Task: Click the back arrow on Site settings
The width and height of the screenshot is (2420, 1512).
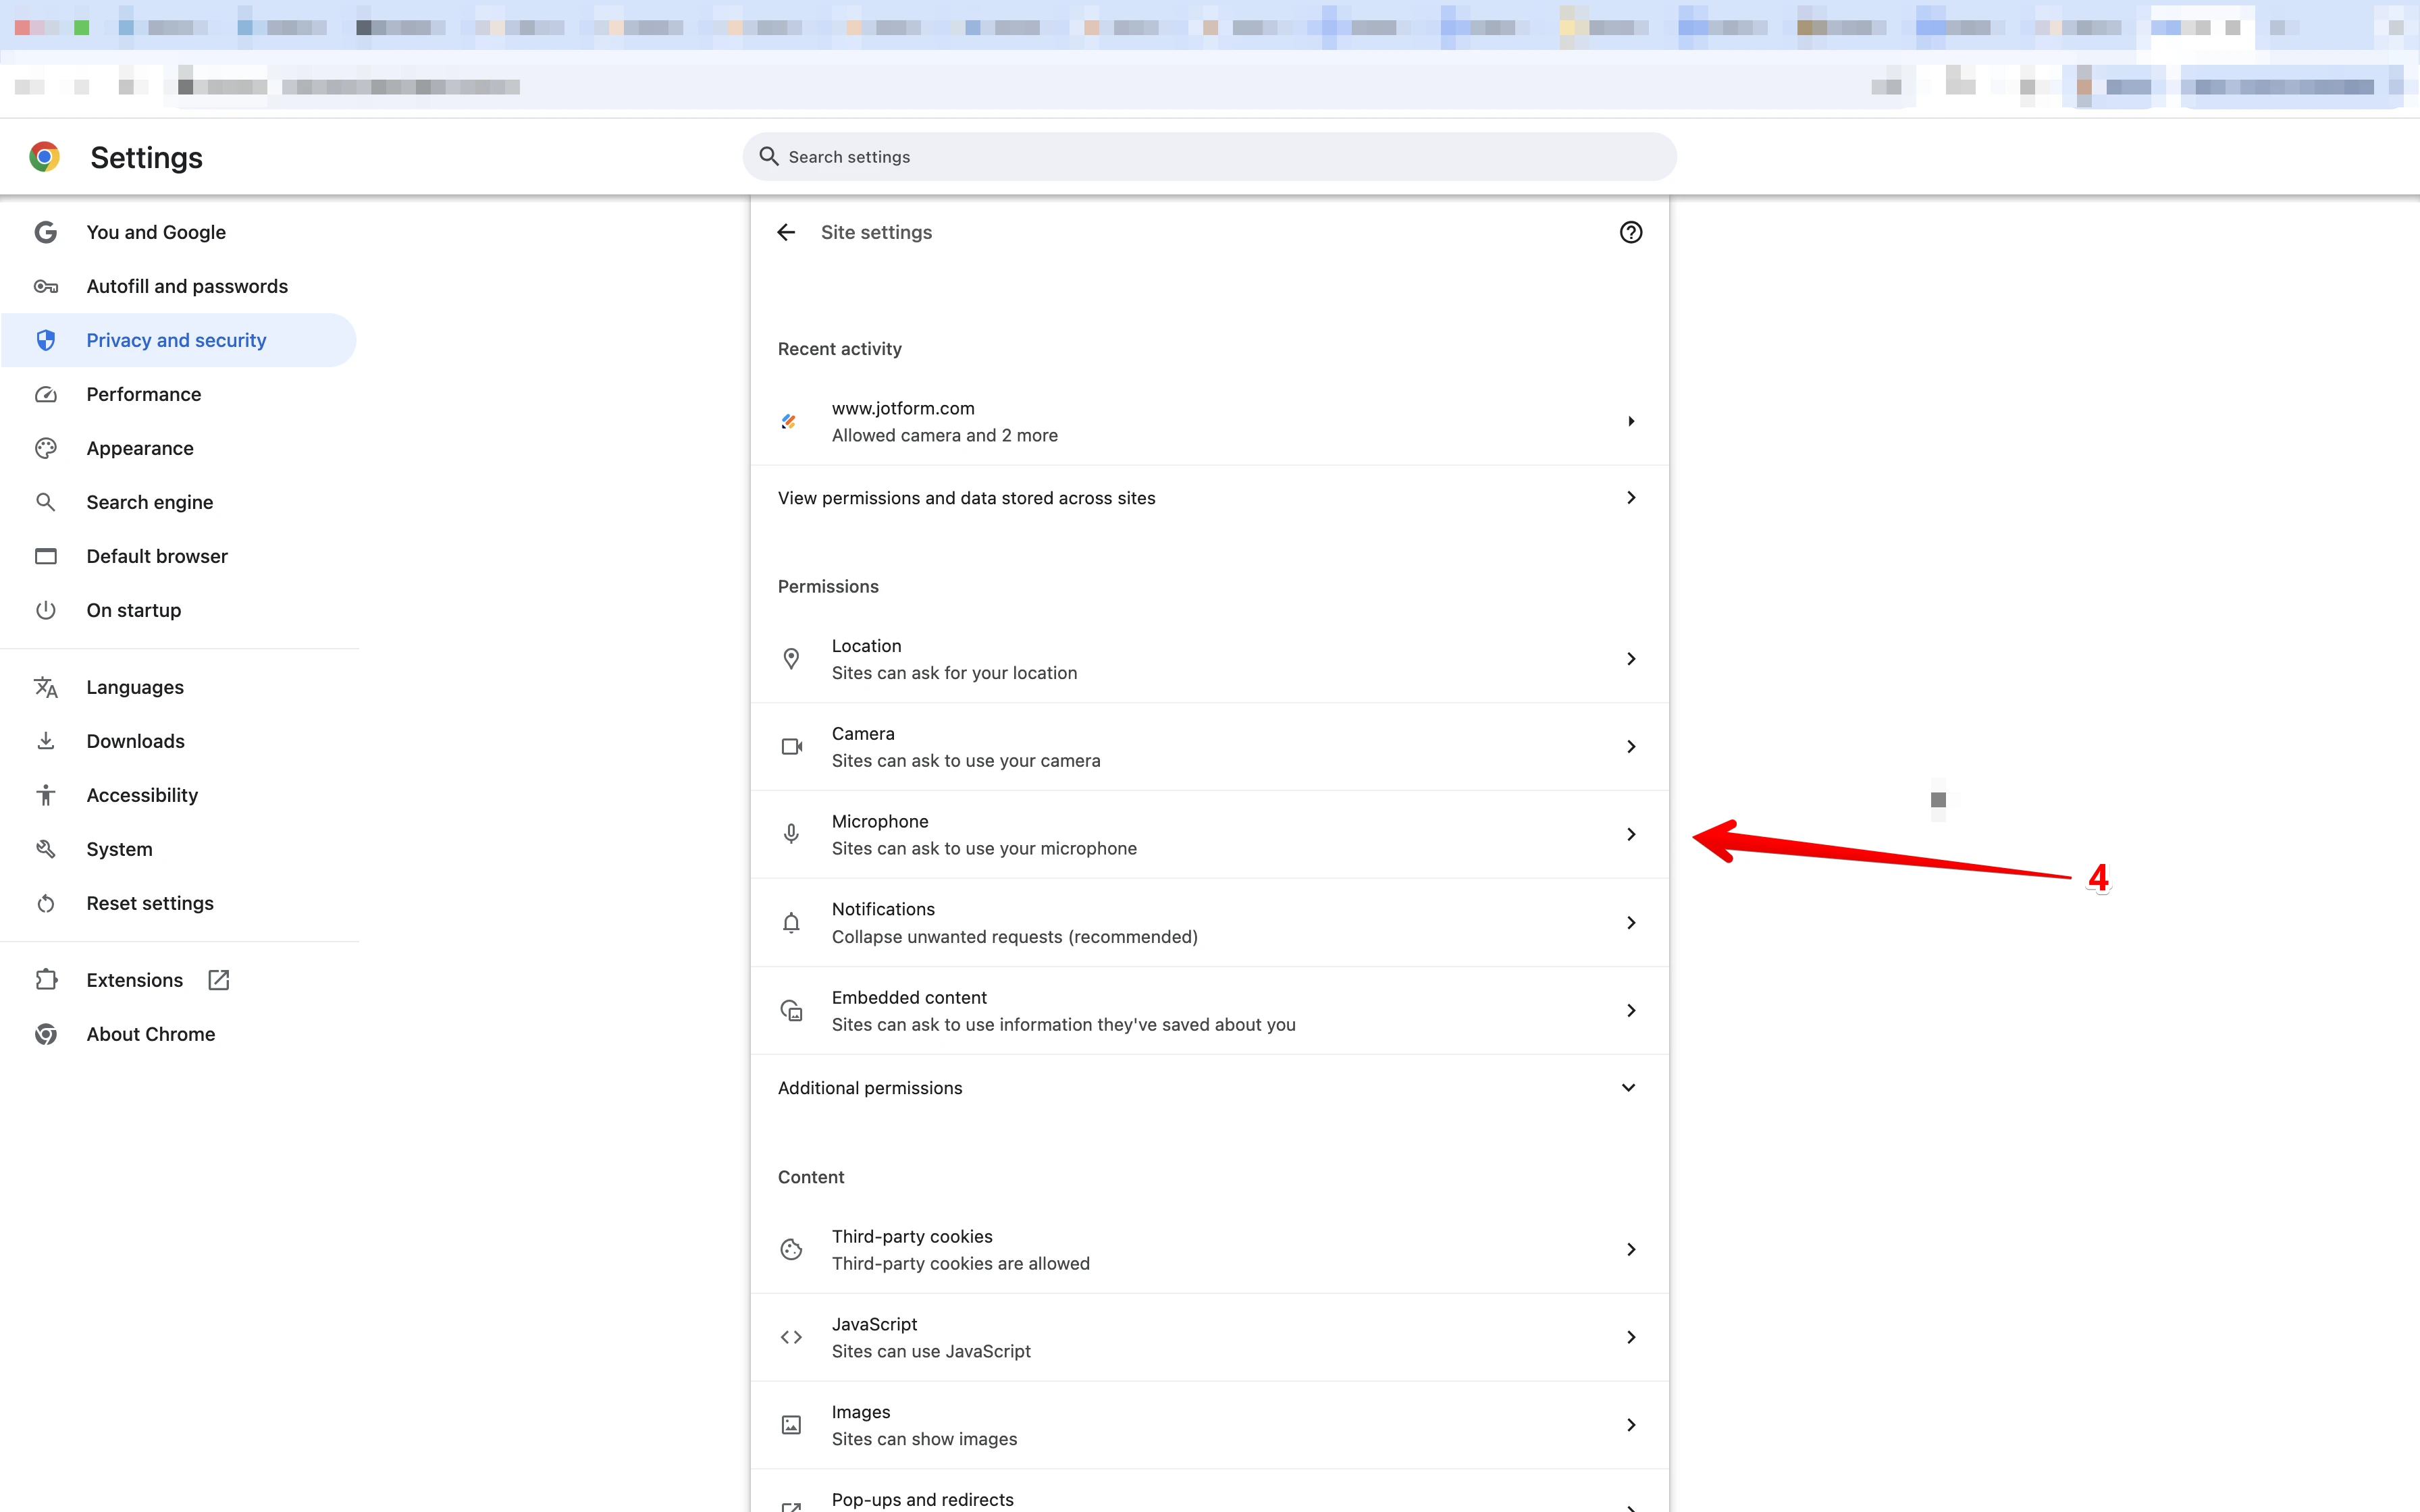Action: tap(786, 232)
